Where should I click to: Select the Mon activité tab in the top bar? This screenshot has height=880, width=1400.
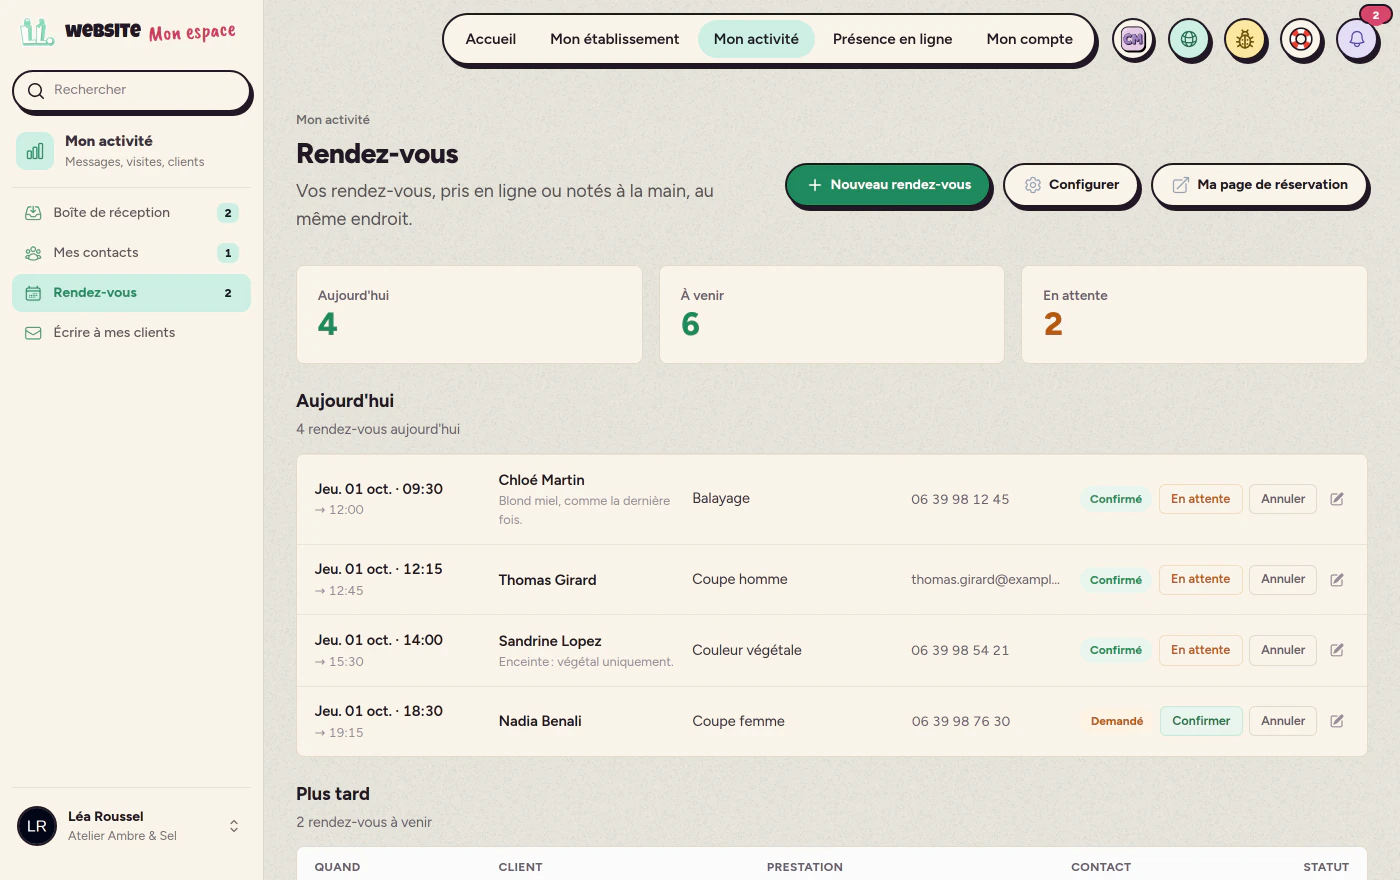pos(756,39)
